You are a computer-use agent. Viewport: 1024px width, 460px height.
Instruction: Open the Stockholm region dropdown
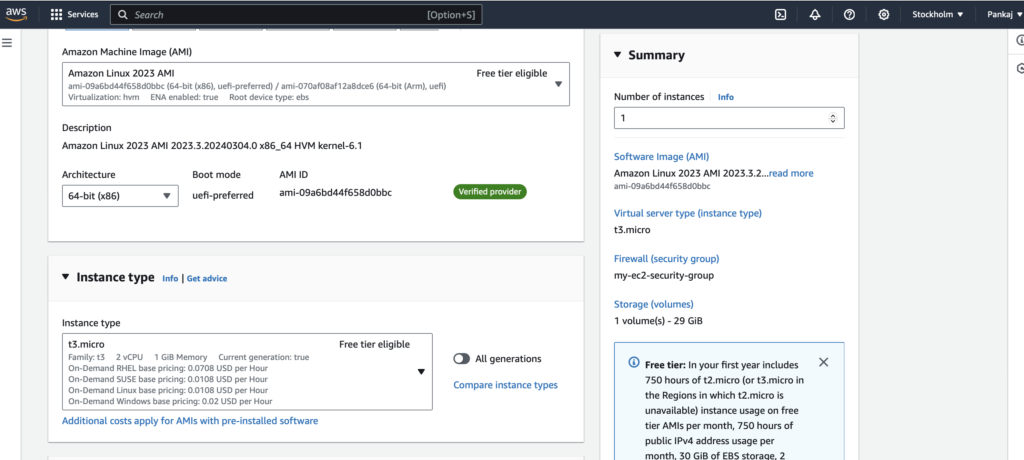tap(937, 14)
